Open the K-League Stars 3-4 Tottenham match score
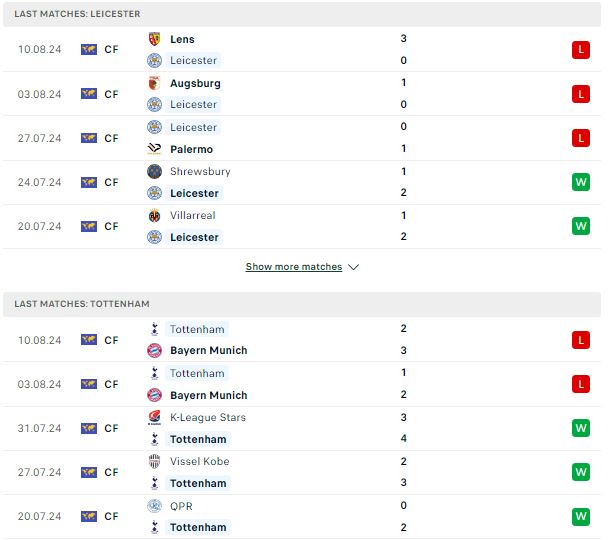The height and width of the screenshot is (540, 612). [404, 428]
